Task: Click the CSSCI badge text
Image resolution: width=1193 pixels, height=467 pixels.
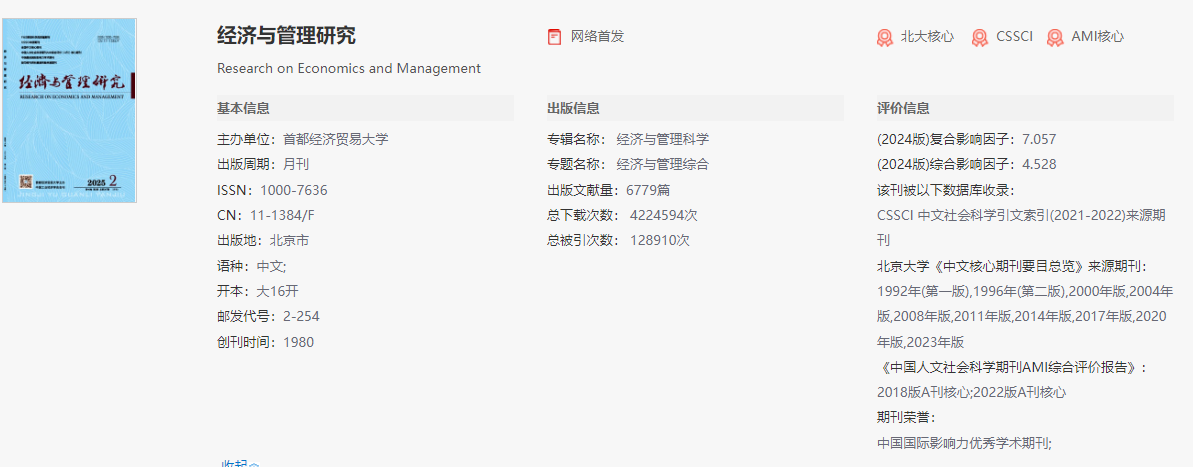Action: pos(1014,37)
